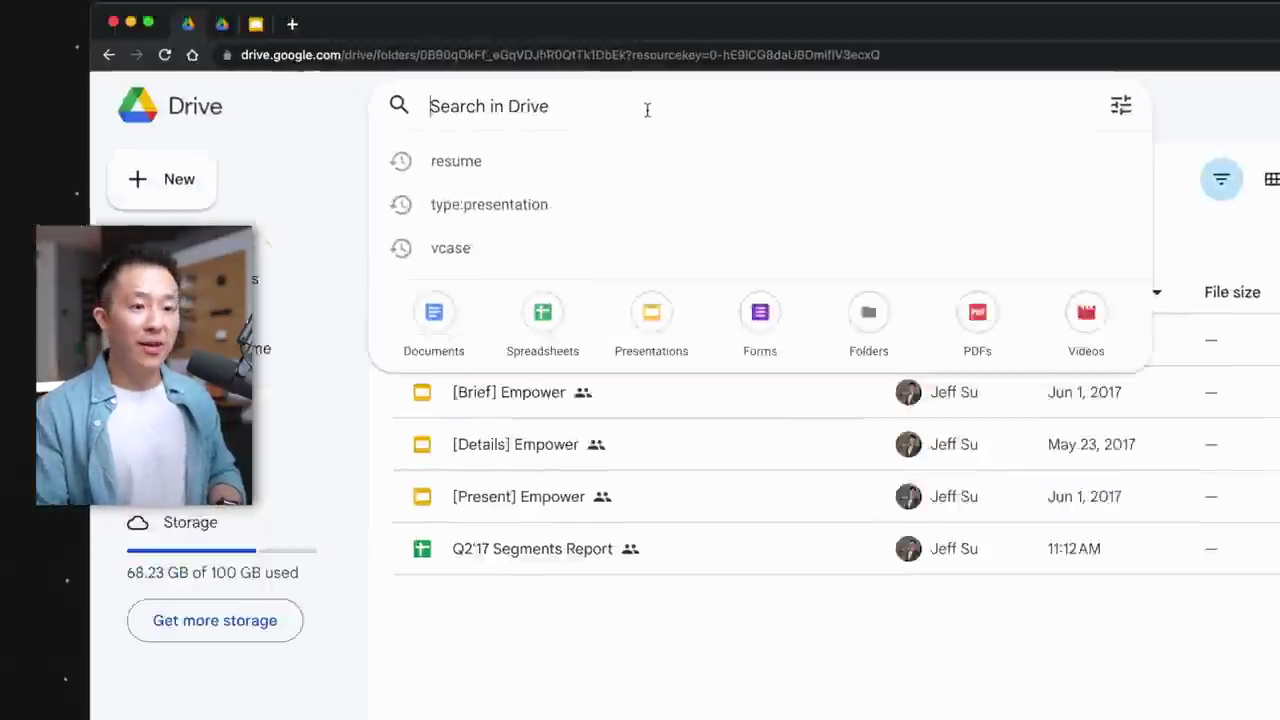Open a new browser tab with plus
The image size is (1280, 720).
point(292,24)
